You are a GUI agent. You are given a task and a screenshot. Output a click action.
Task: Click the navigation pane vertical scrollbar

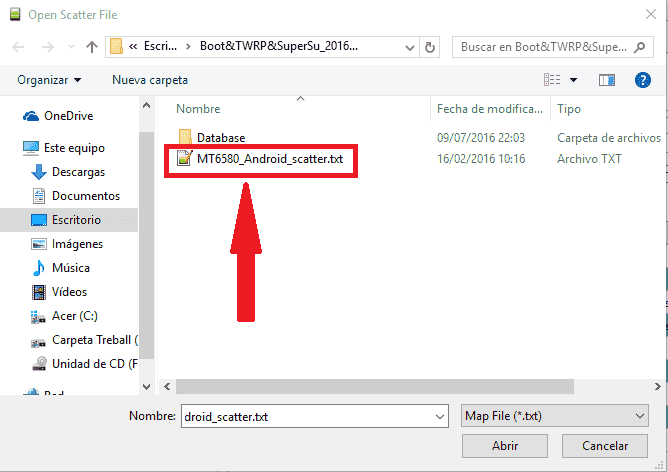tap(147, 245)
